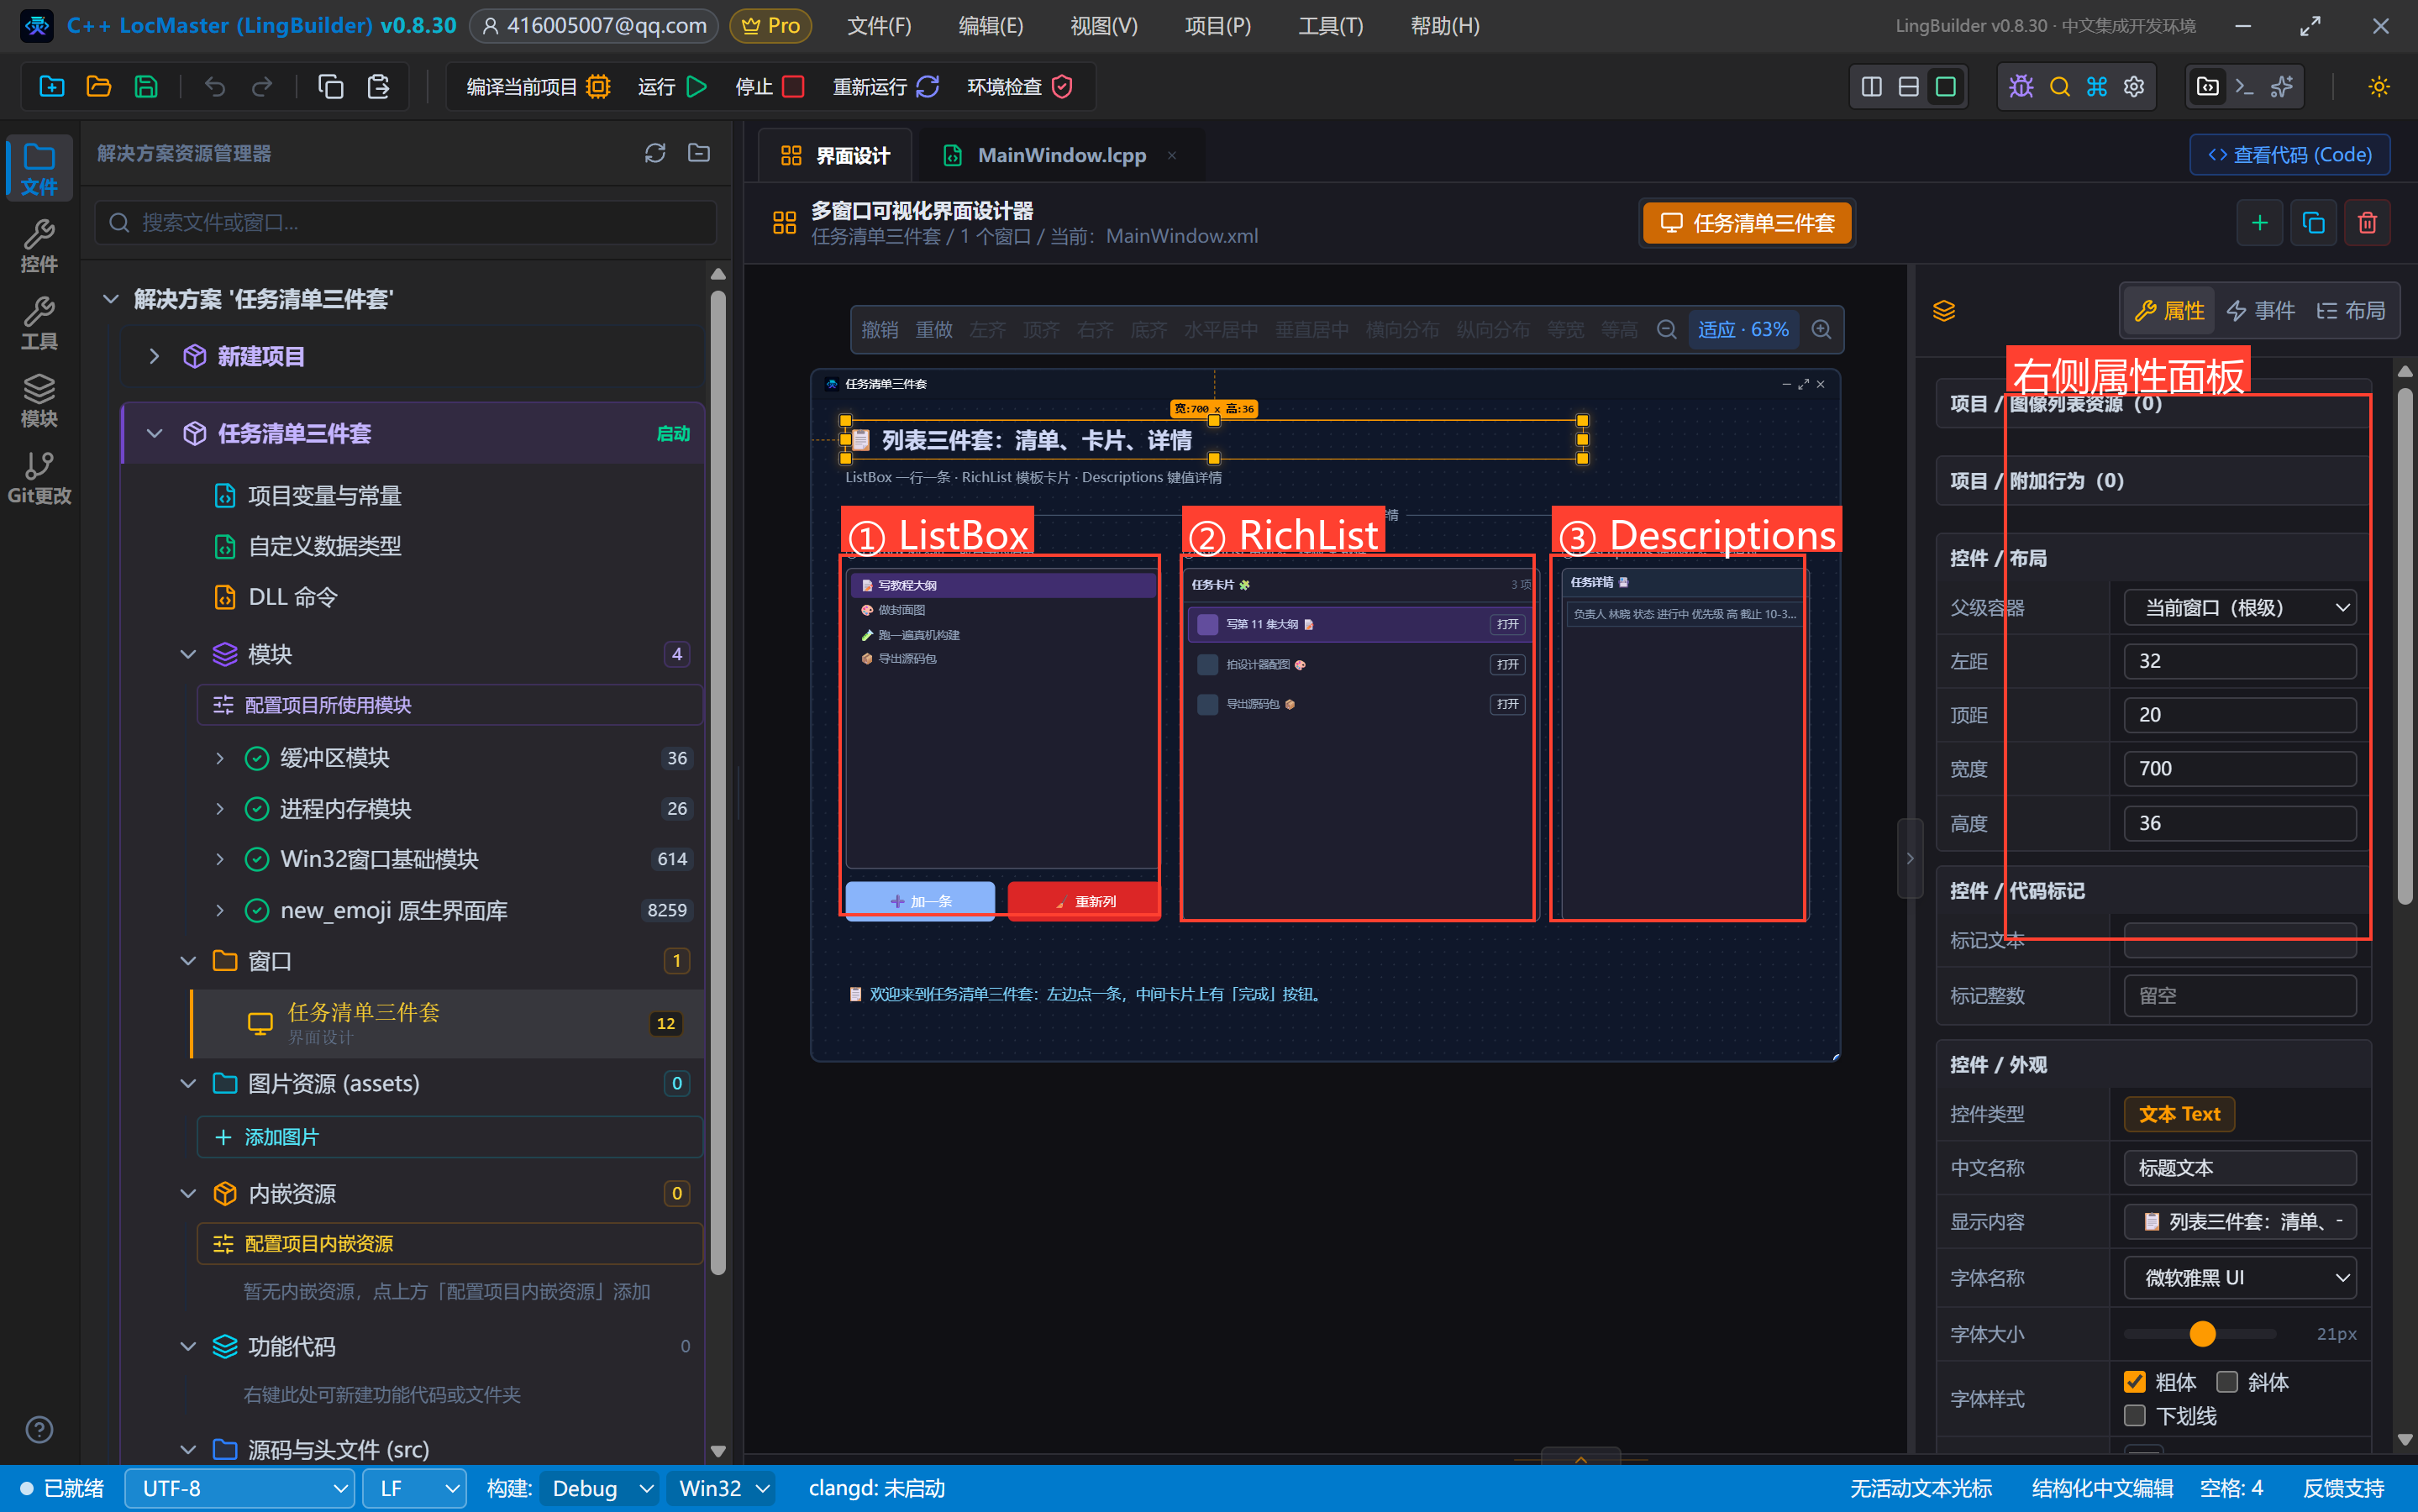Open the 工具(T) menu
The width and height of the screenshot is (2418, 1512).
point(1330,26)
